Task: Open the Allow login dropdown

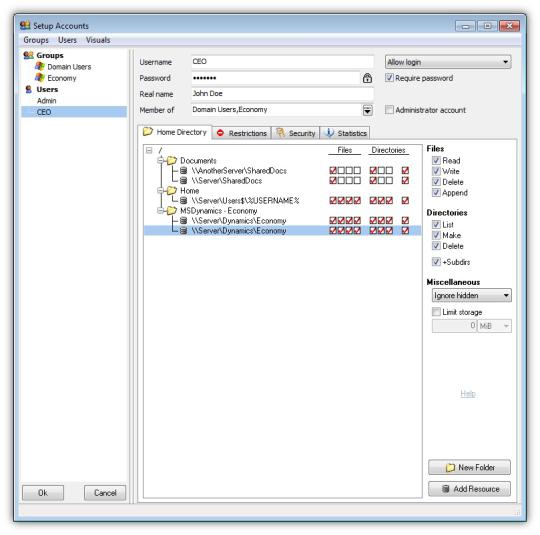Action: 448,62
